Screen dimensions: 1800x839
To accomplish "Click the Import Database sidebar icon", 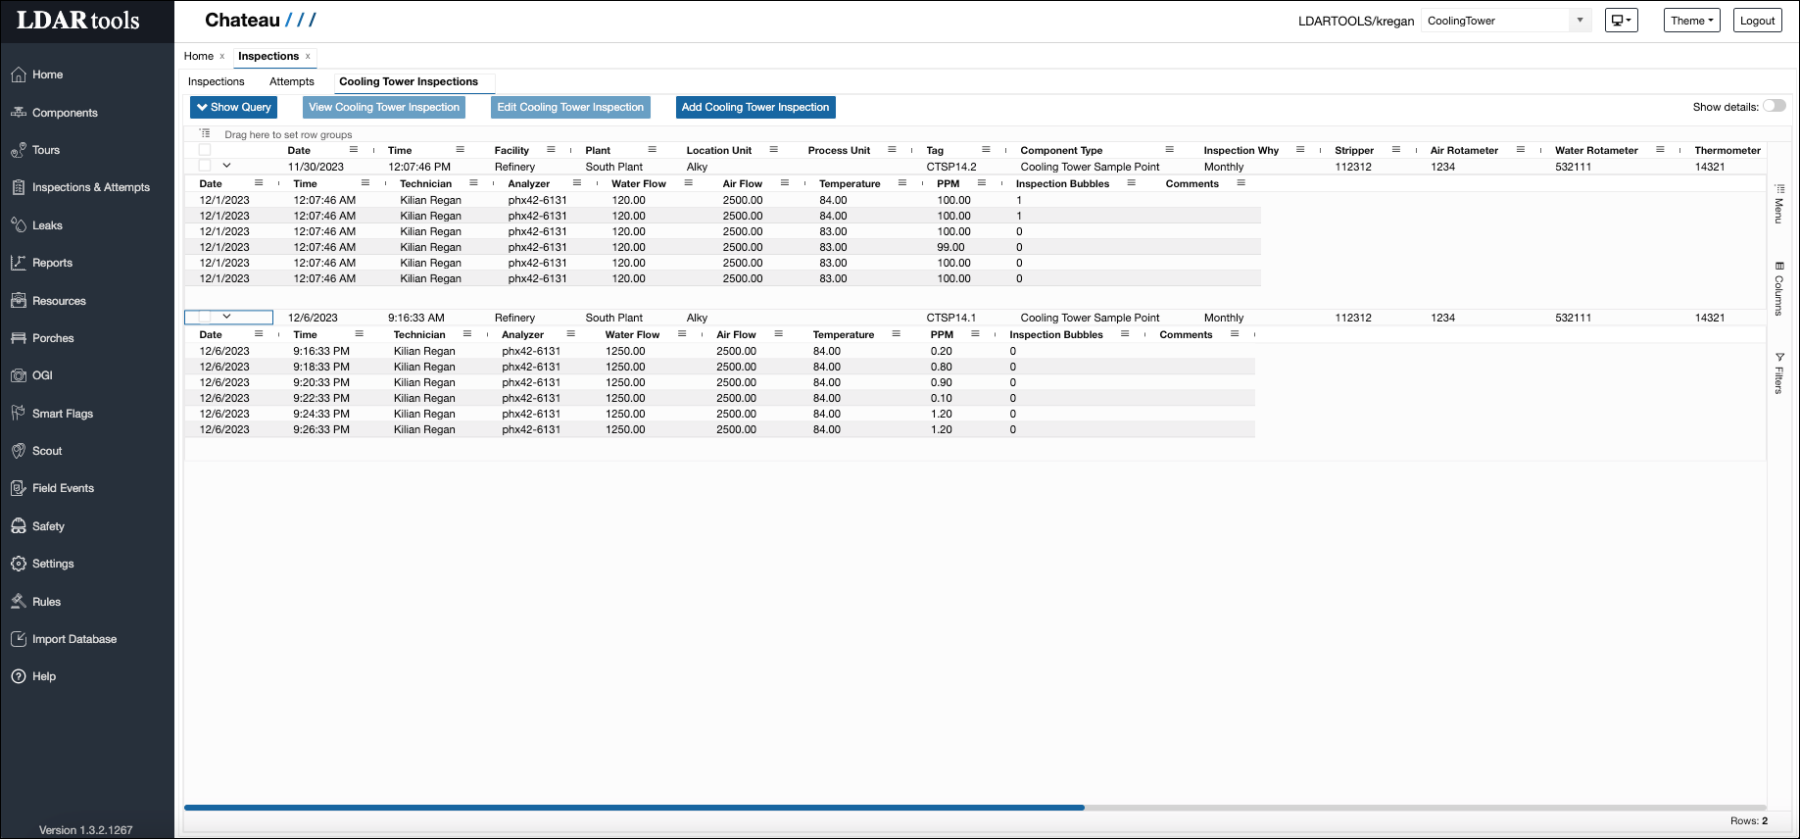I will coord(18,639).
